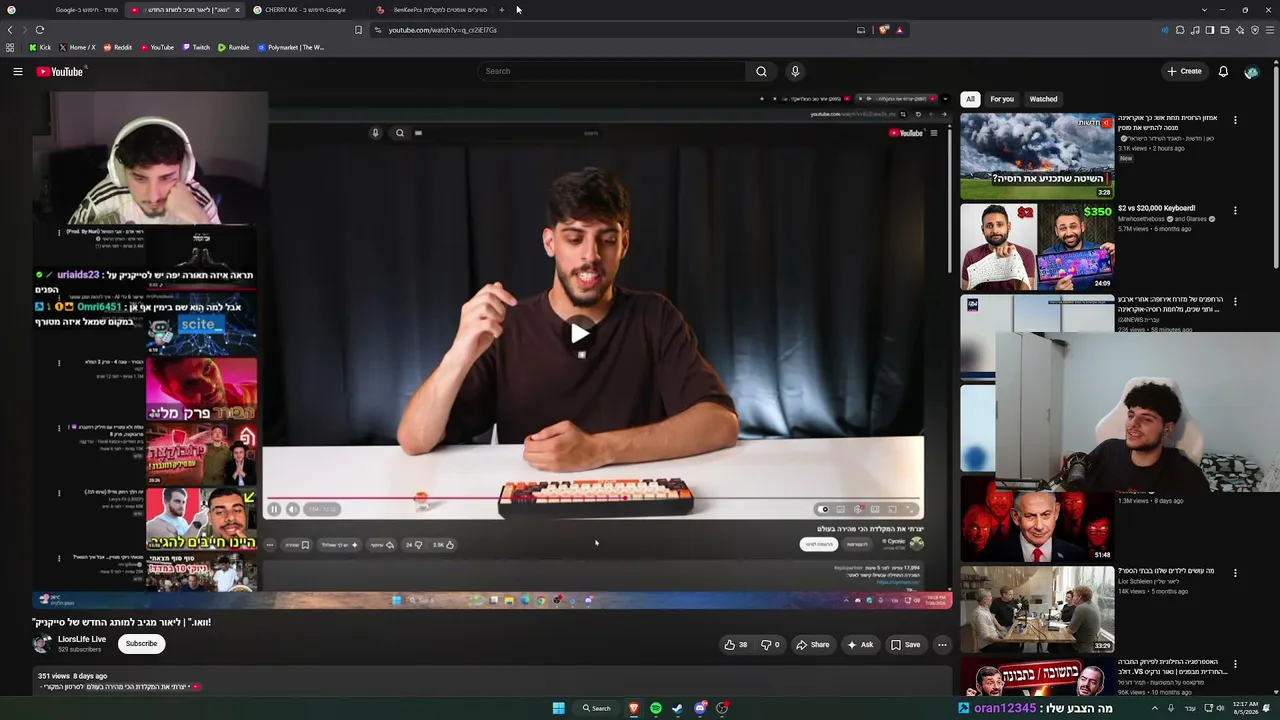Open OBS from the taskbar
The width and height of the screenshot is (1280, 720).
(722, 708)
